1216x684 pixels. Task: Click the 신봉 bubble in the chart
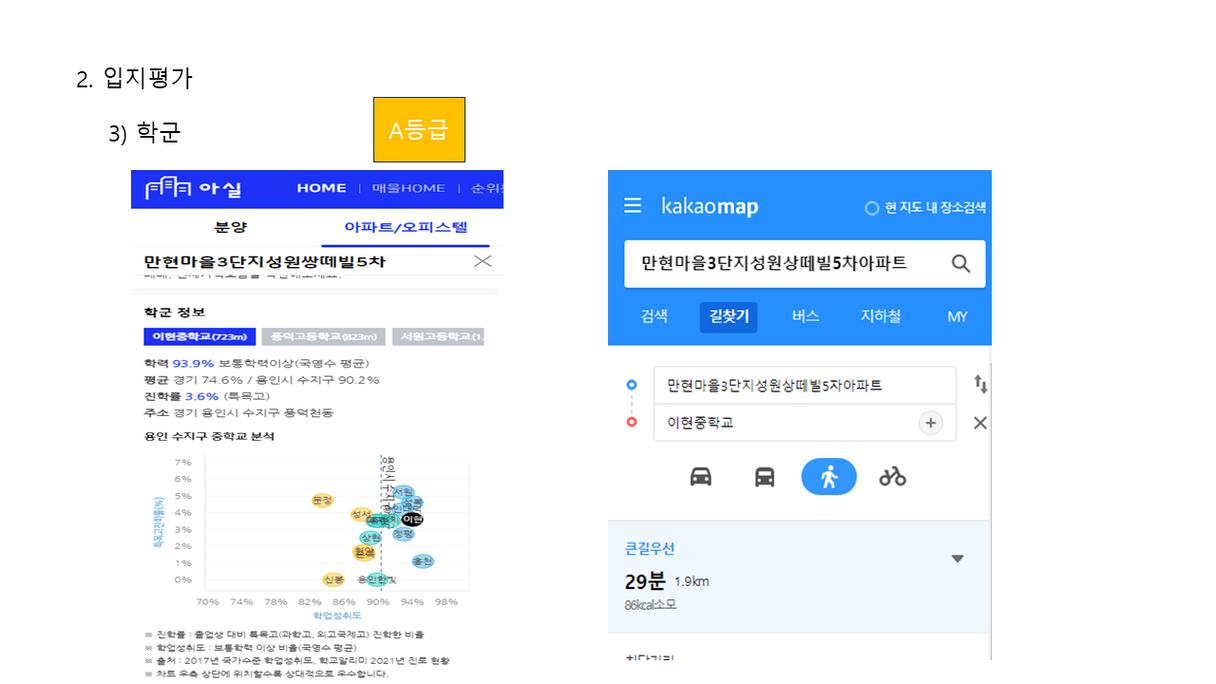(x=333, y=579)
